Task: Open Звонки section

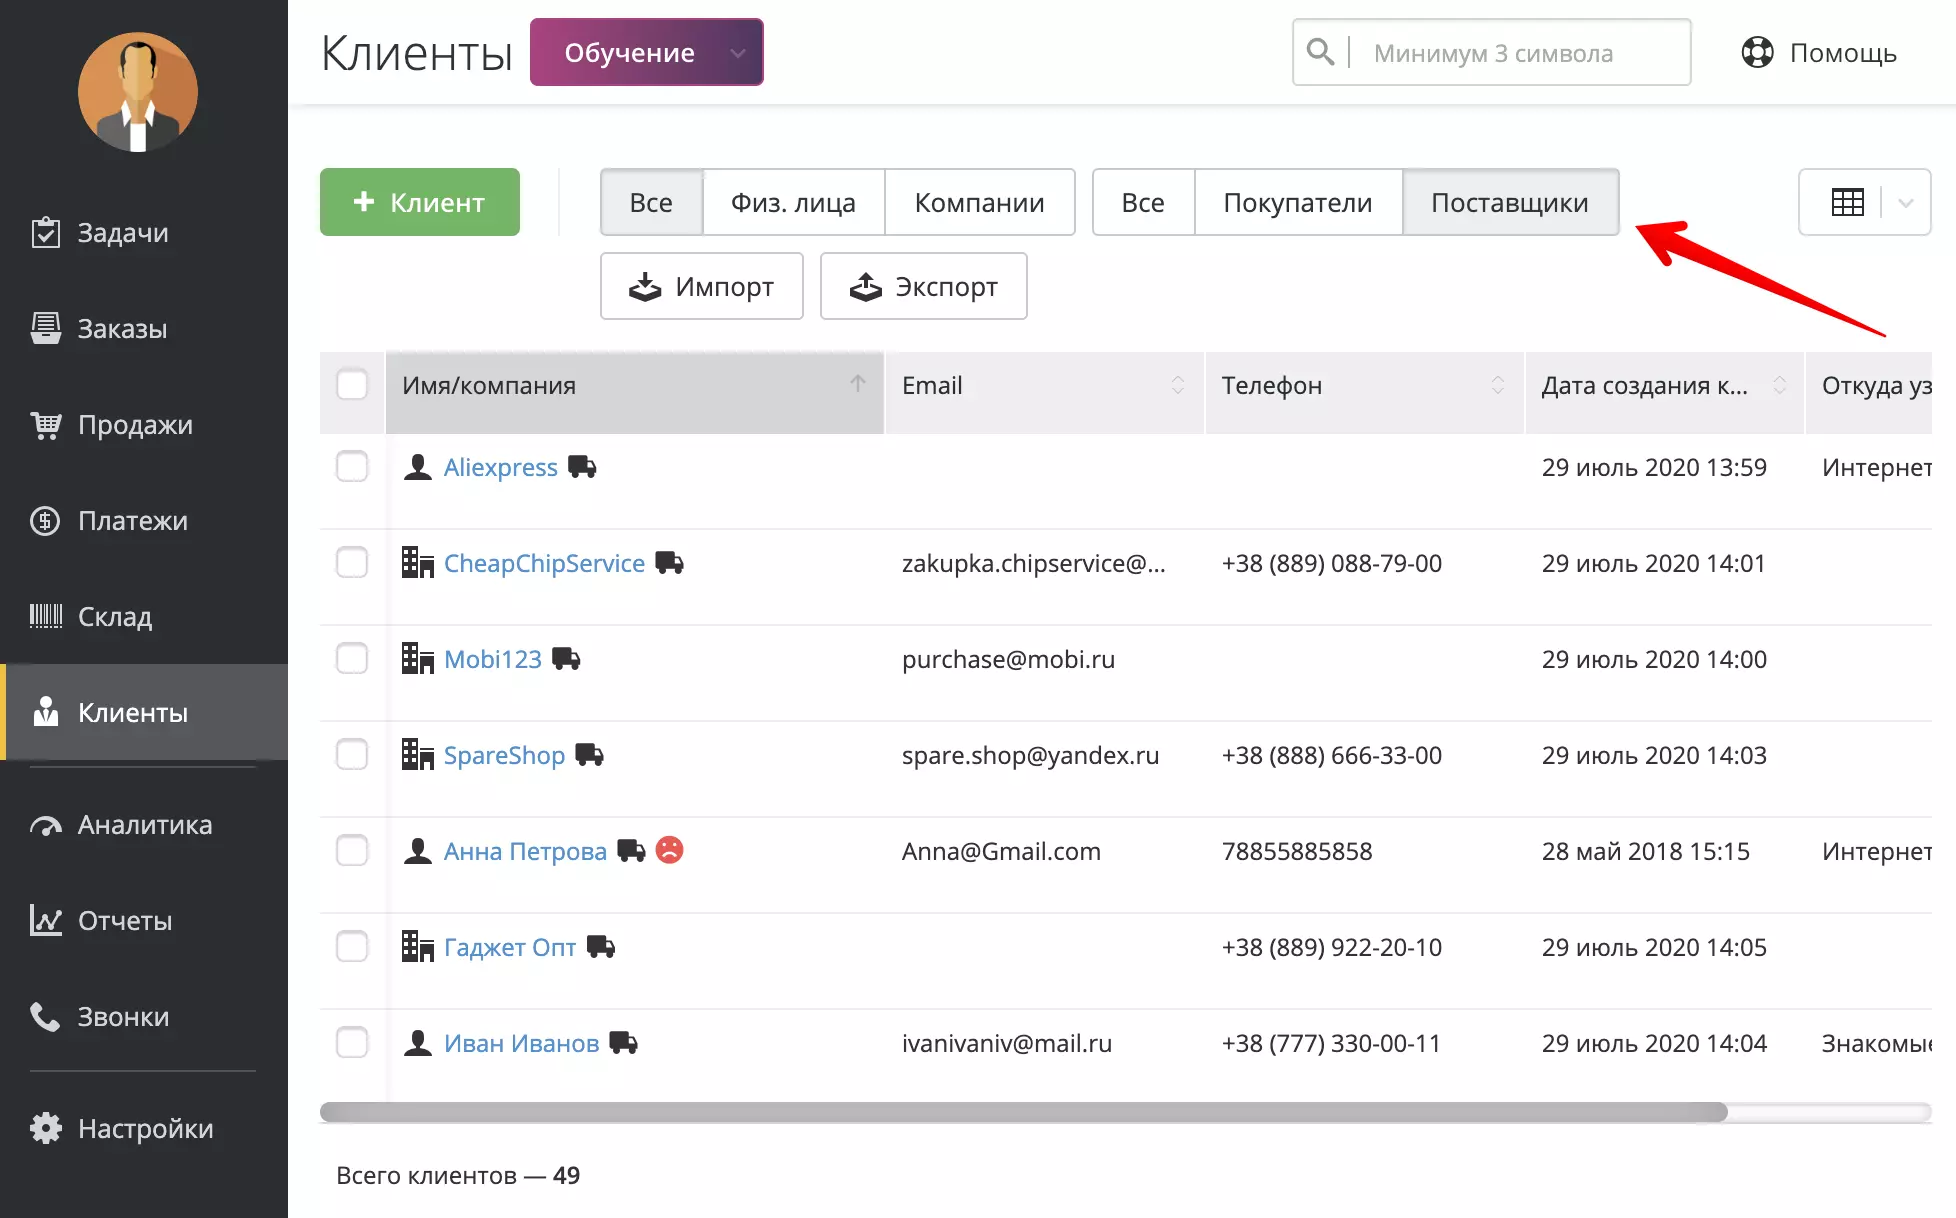Action: [x=144, y=1017]
